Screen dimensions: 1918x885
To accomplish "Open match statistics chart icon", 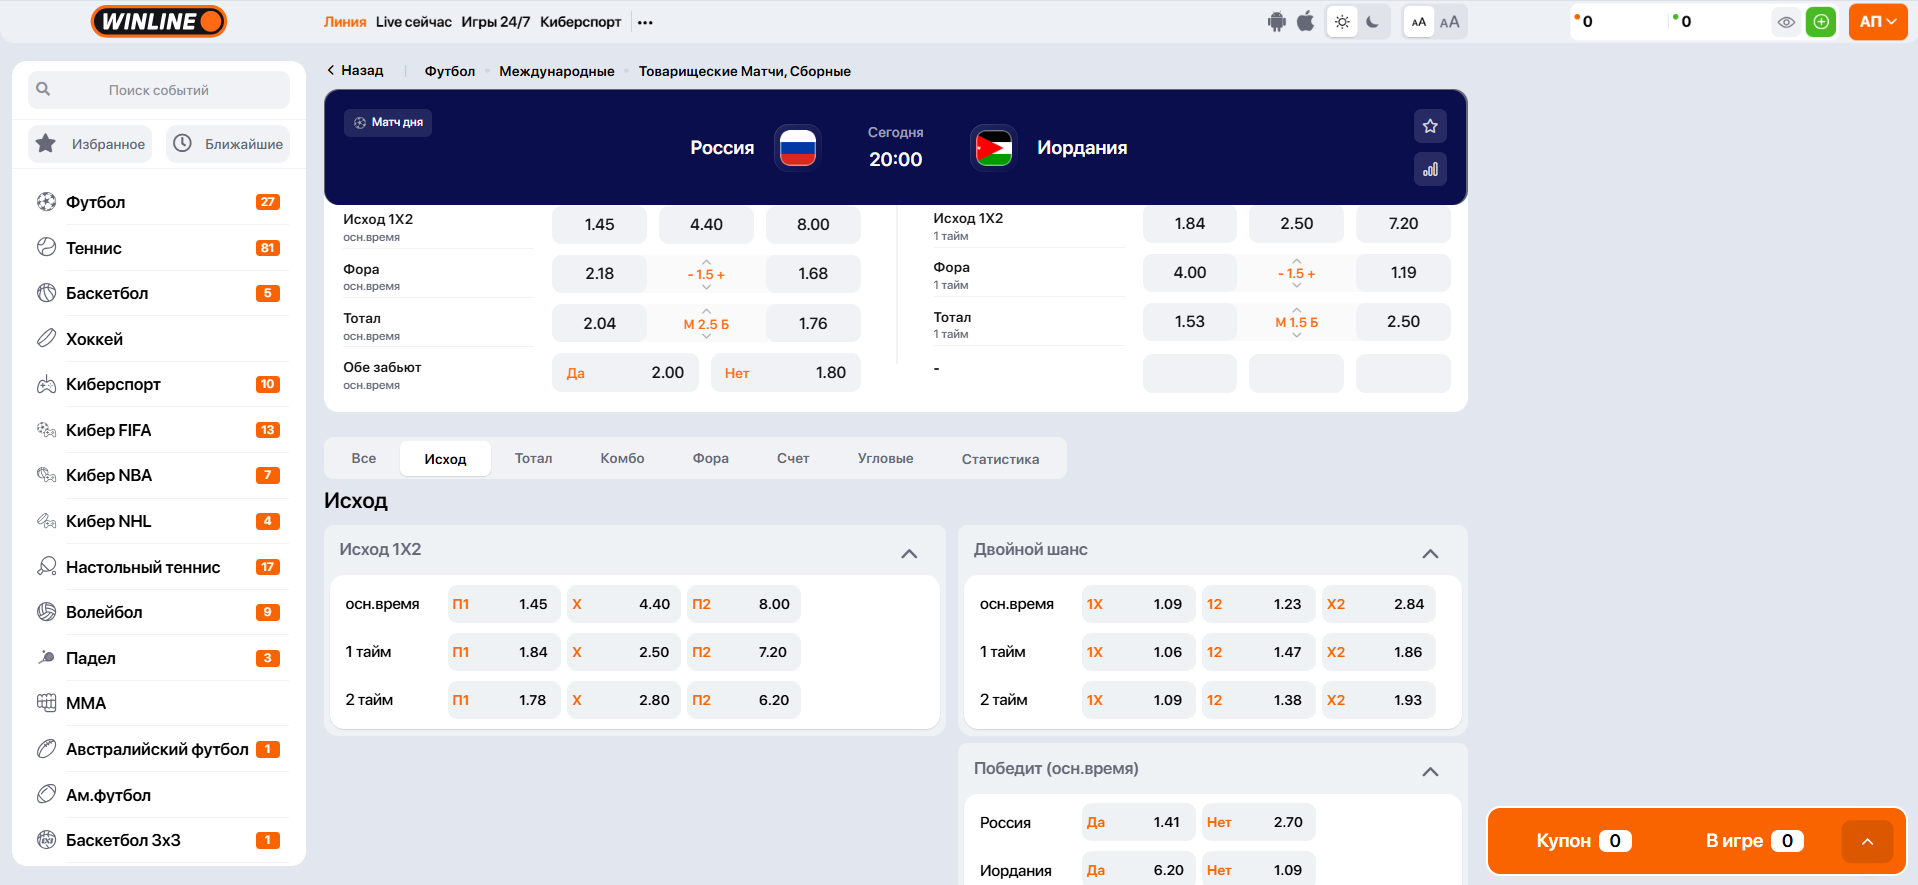I will (x=1430, y=169).
